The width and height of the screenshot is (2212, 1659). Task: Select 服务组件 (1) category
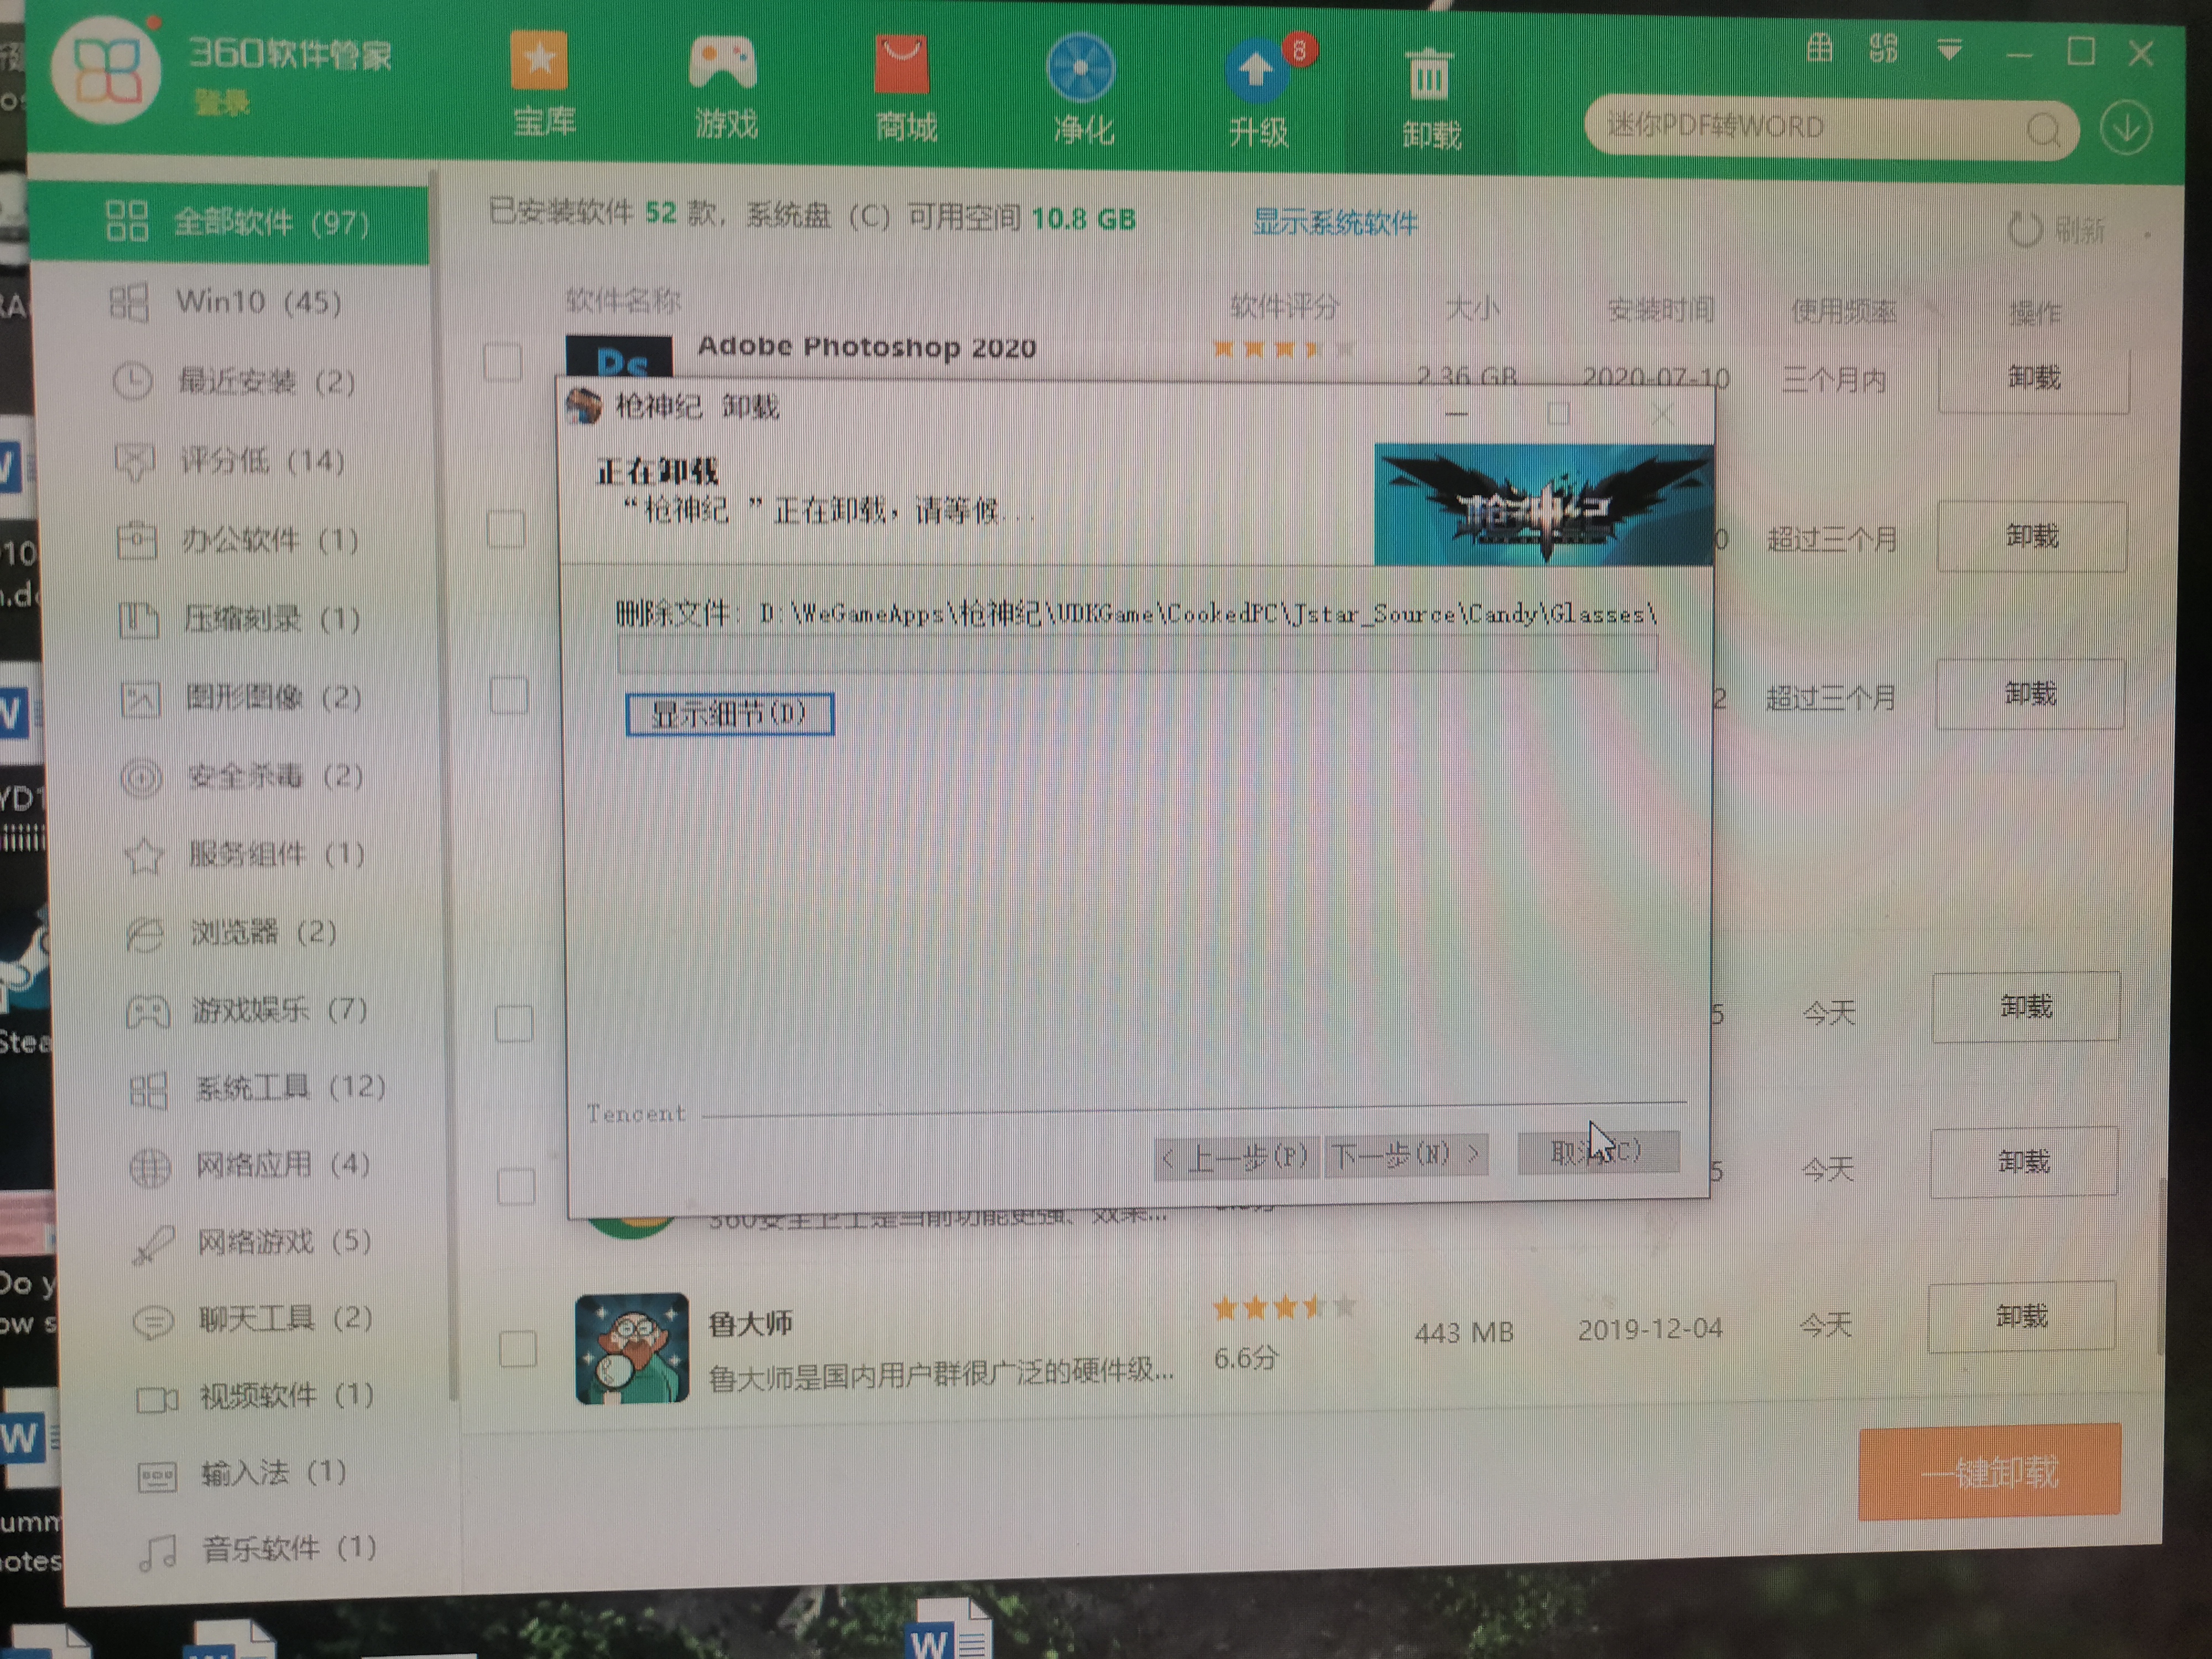(x=244, y=854)
